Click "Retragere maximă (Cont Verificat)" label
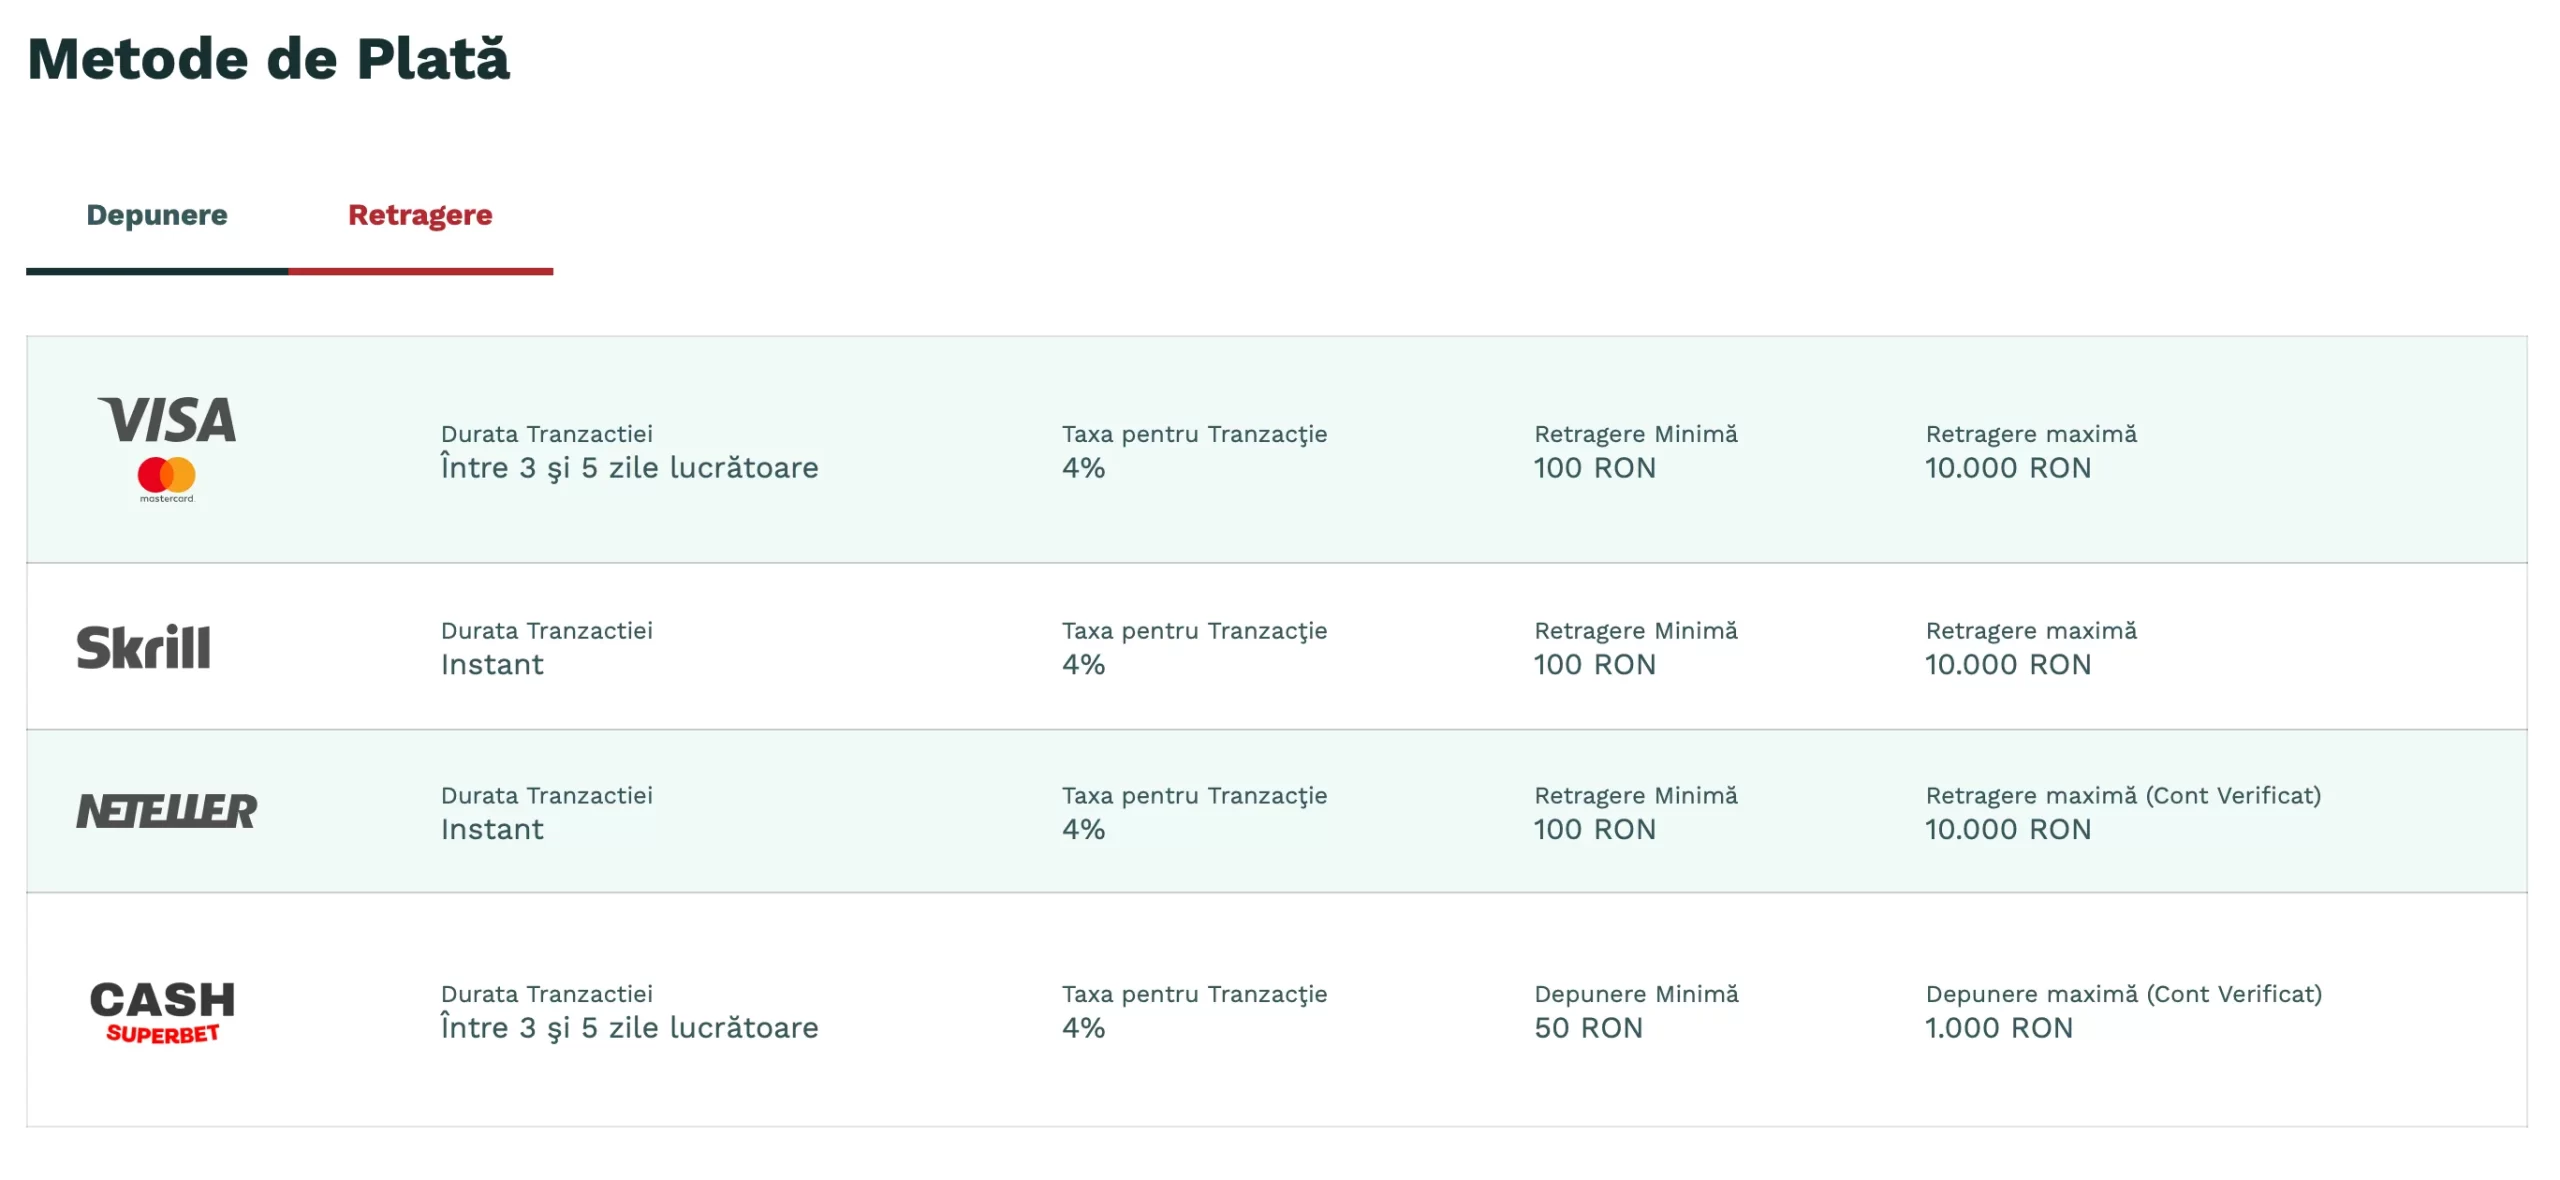2560x1180 pixels. coord(2123,796)
